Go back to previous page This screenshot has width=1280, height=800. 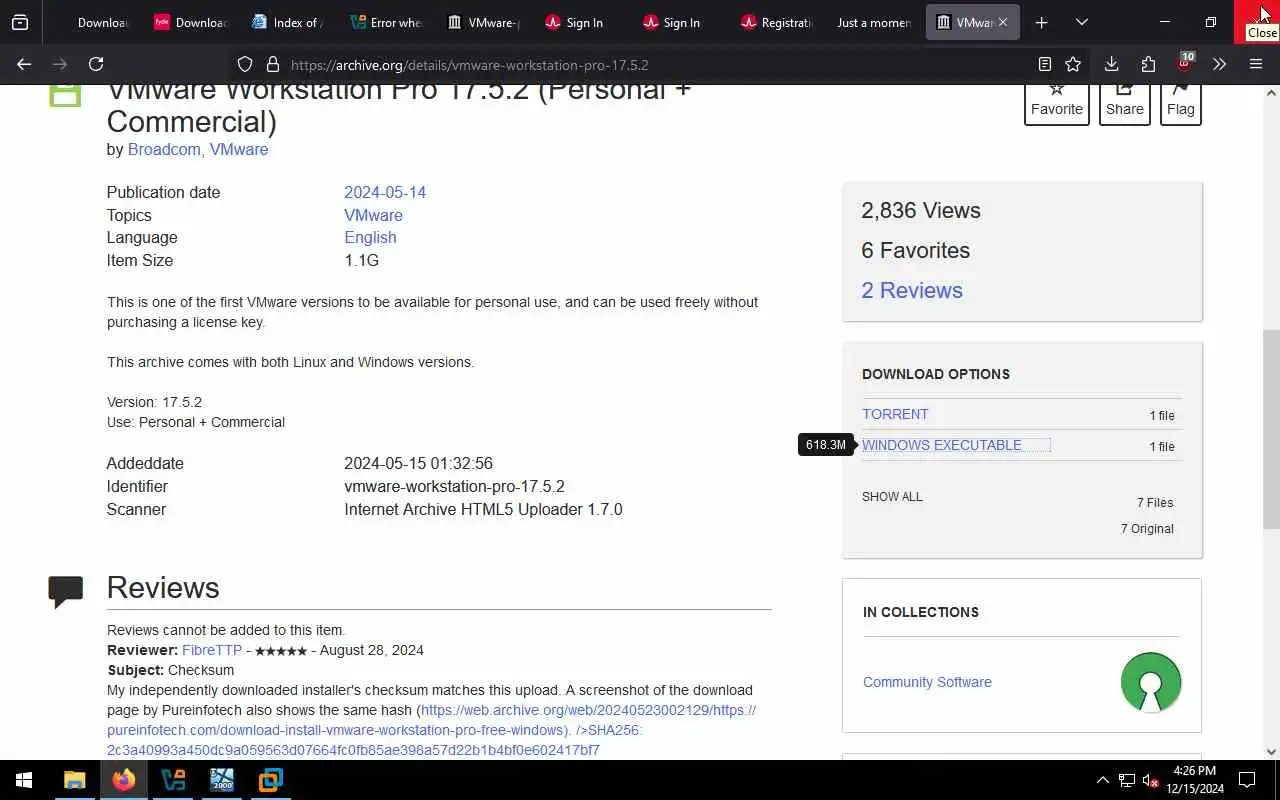point(24,64)
